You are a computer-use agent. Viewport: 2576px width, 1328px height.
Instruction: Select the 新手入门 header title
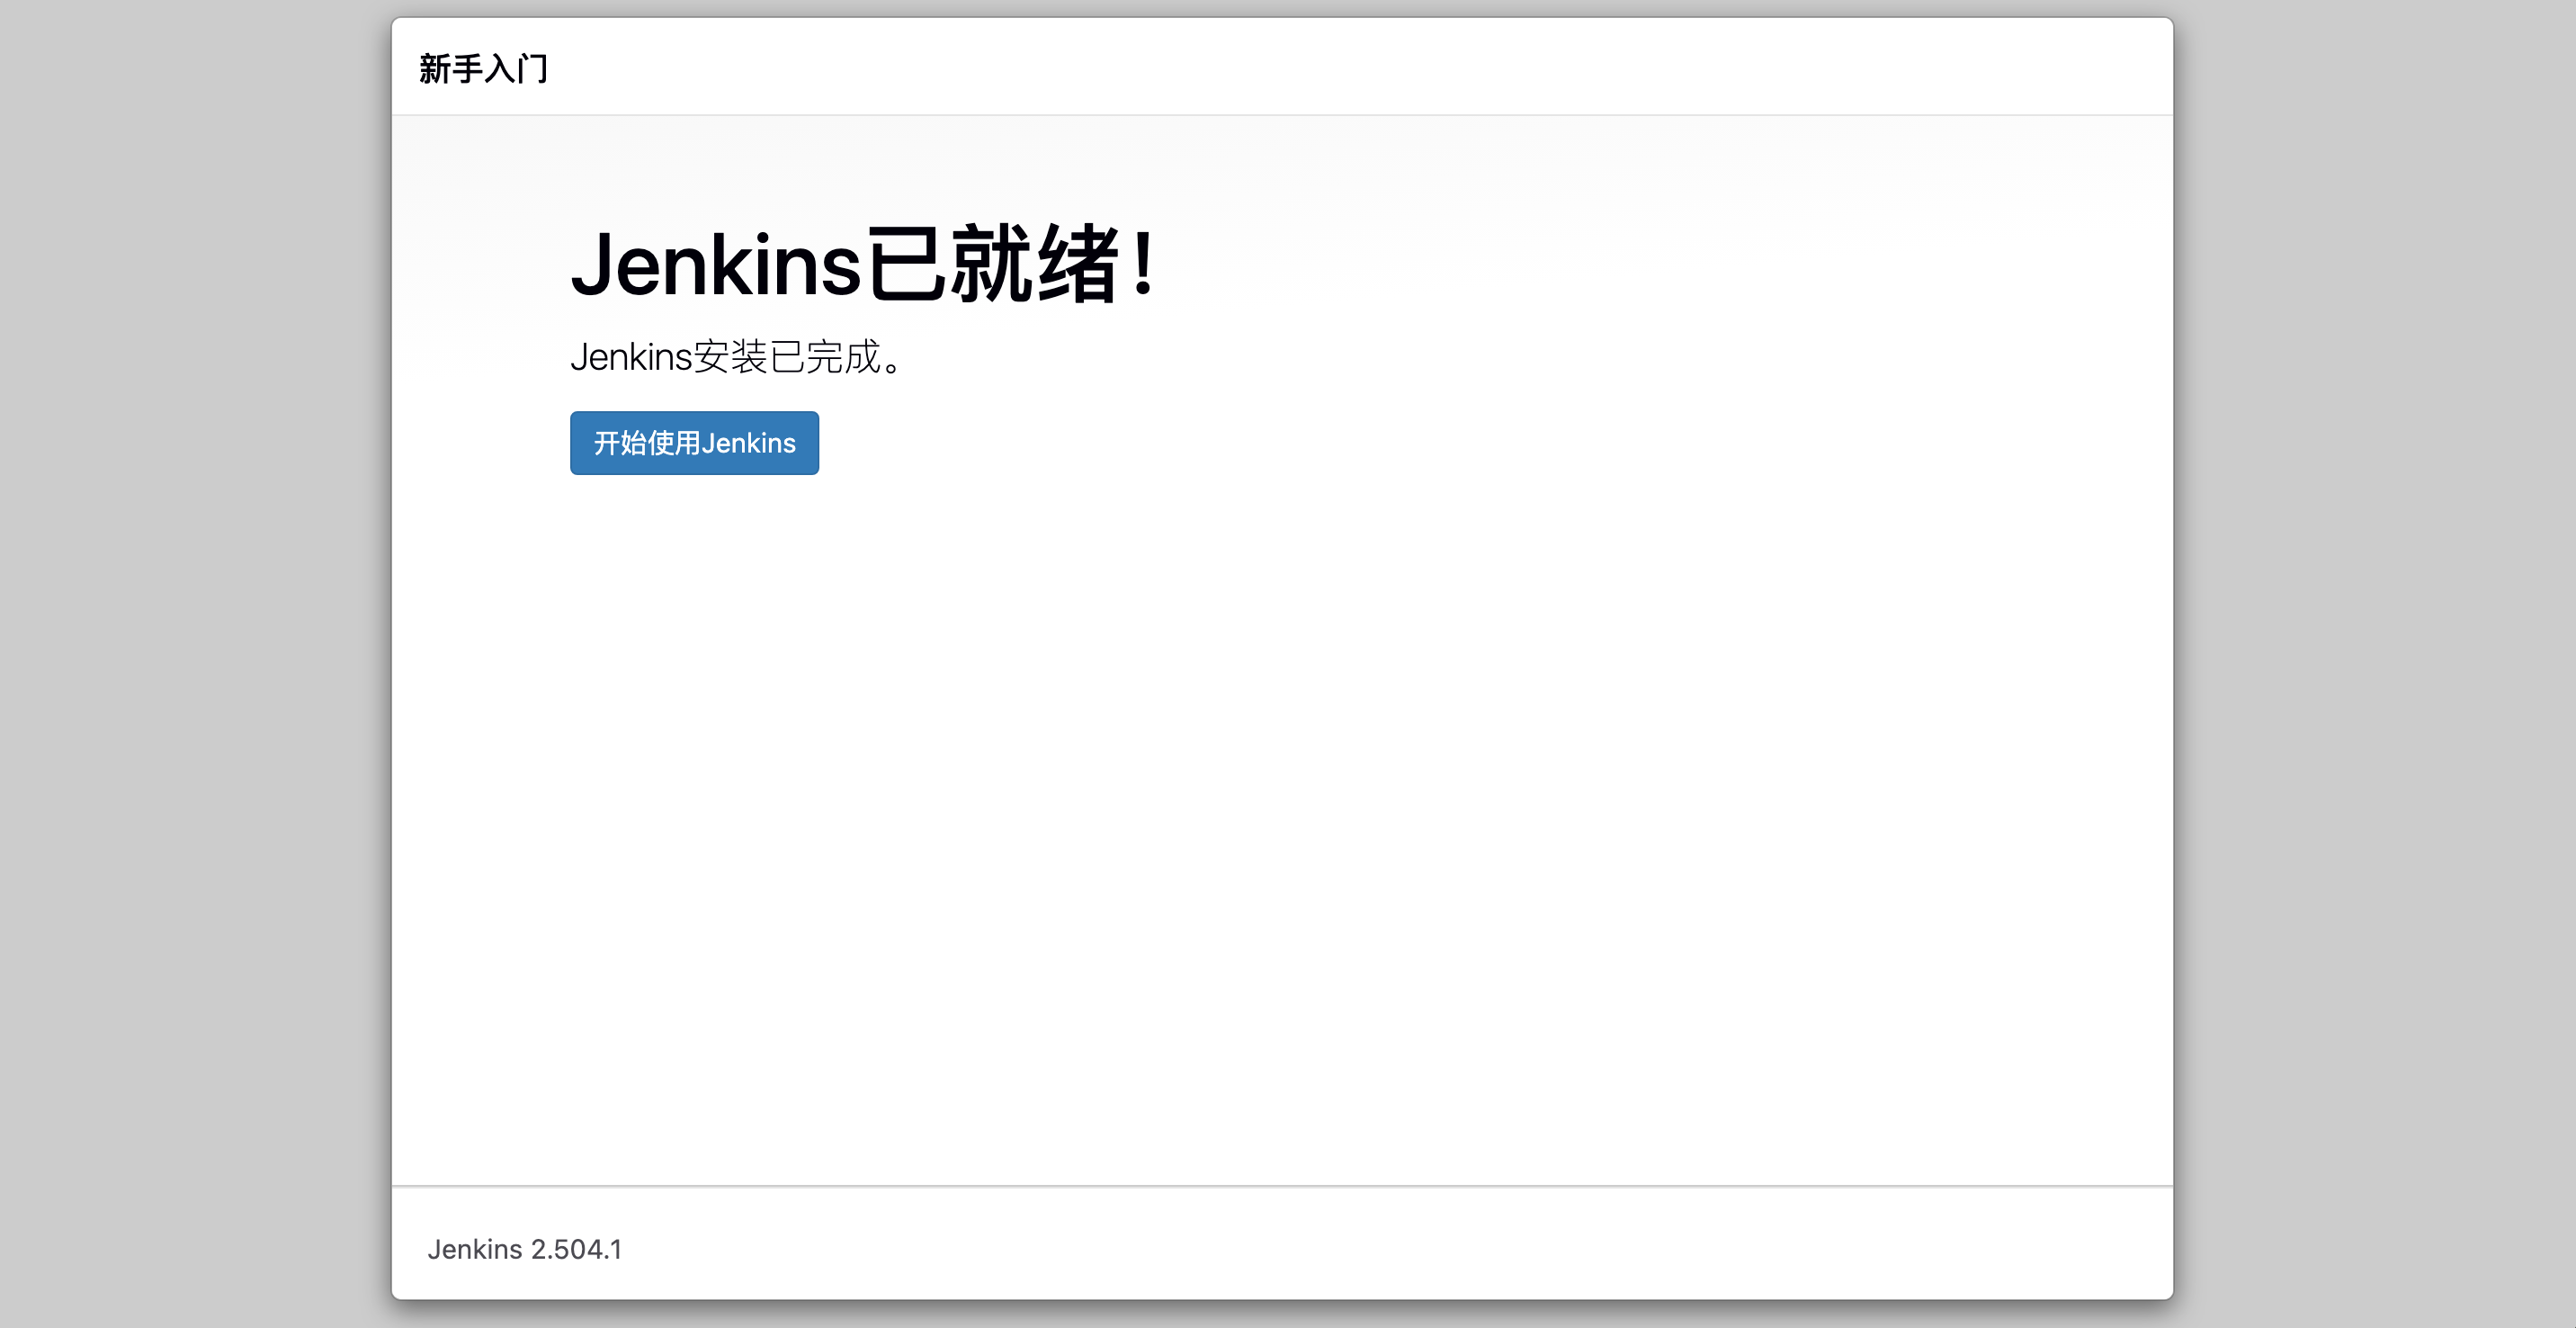[x=483, y=68]
